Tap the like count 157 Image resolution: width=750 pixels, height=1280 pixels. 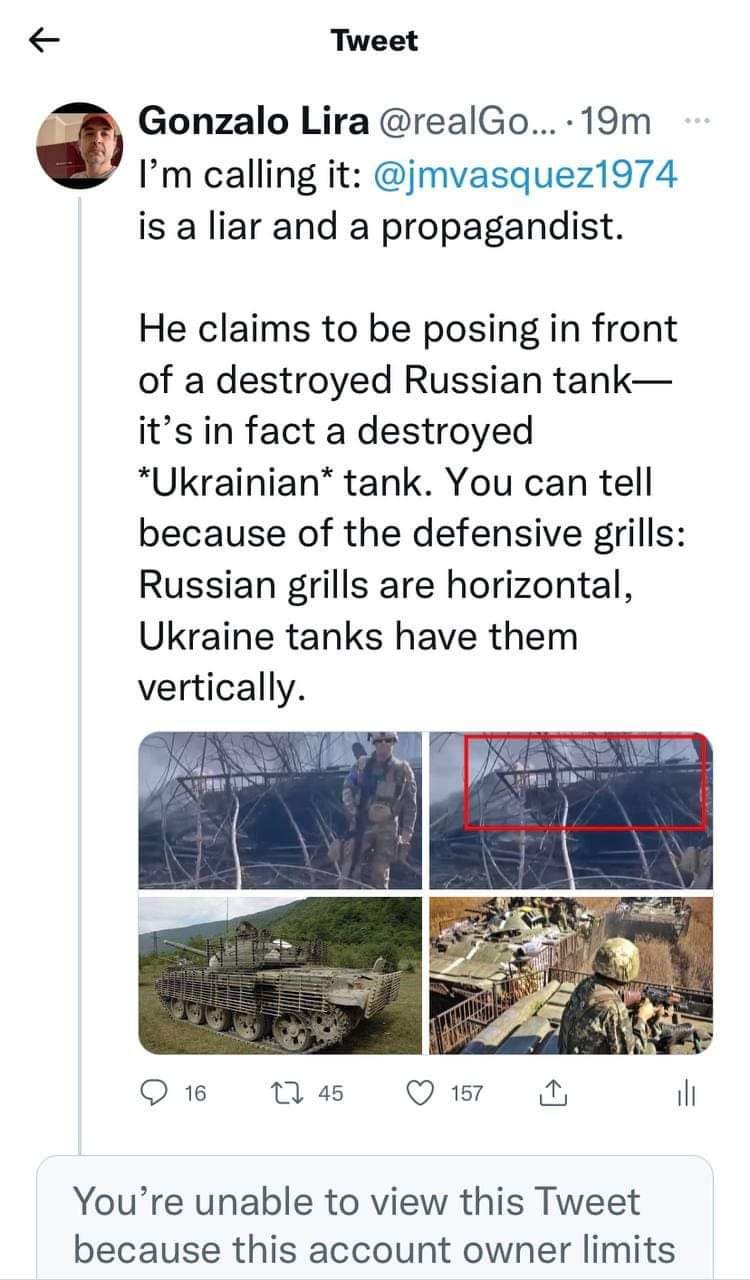click(x=467, y=1093)
